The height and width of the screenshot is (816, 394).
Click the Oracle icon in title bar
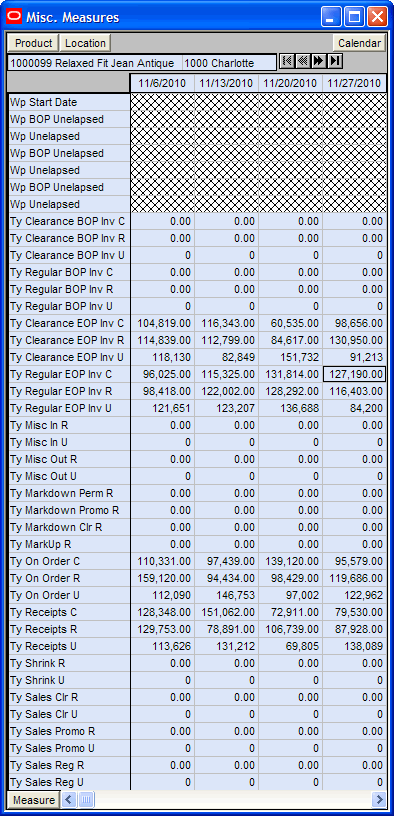click(x=15, y=17)
